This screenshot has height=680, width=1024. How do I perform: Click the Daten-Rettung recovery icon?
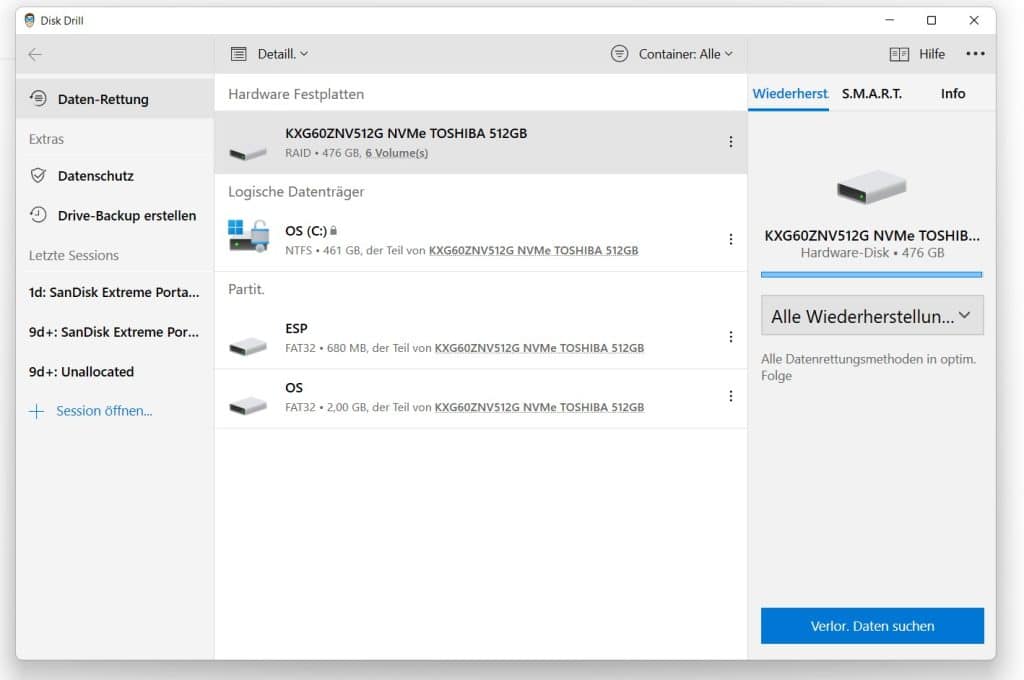coord(39,99)
